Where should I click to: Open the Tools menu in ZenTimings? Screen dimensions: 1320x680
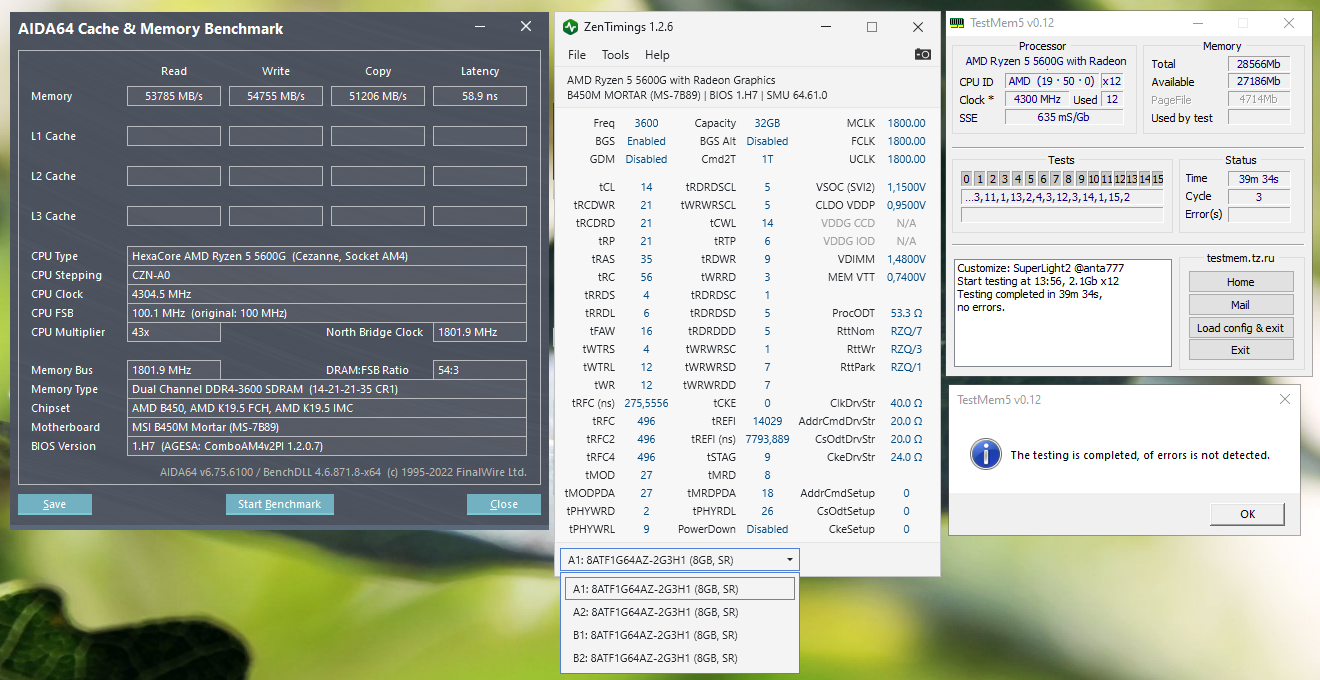click(x=616, y=55)
